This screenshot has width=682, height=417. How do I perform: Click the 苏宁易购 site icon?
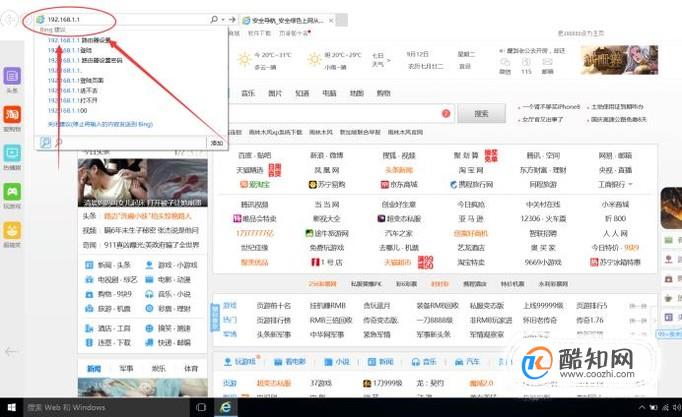click(312, 184)
